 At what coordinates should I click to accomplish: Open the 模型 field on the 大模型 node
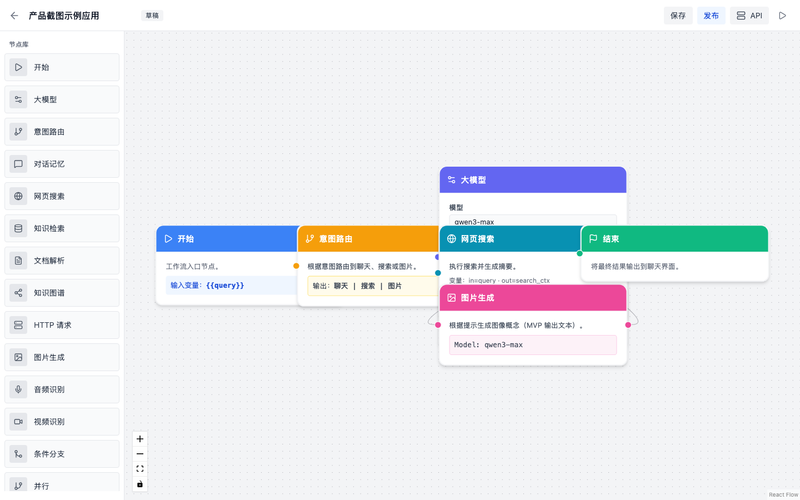point(532,222)
